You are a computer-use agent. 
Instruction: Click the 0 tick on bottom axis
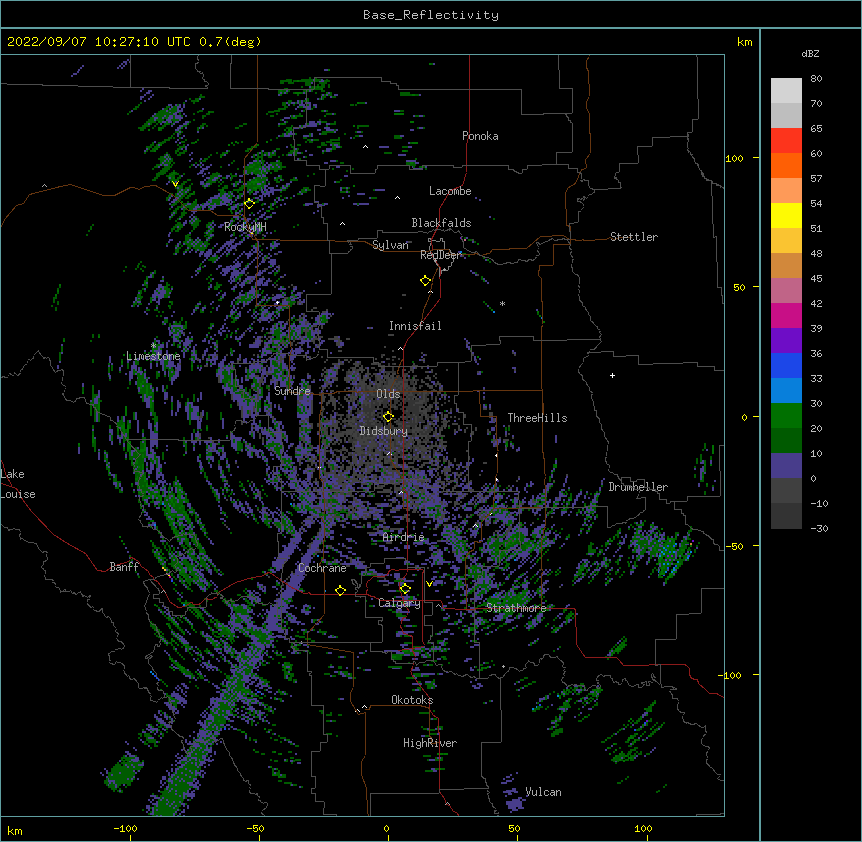[386, 829]
